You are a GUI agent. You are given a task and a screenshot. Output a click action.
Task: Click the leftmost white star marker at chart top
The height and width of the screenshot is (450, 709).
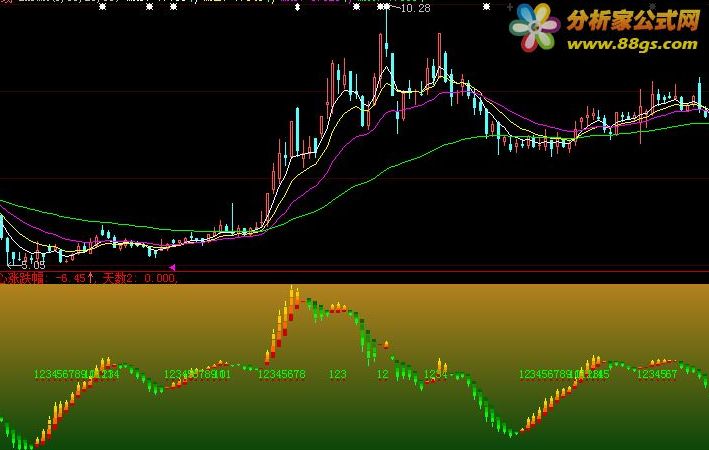(103, 7)
